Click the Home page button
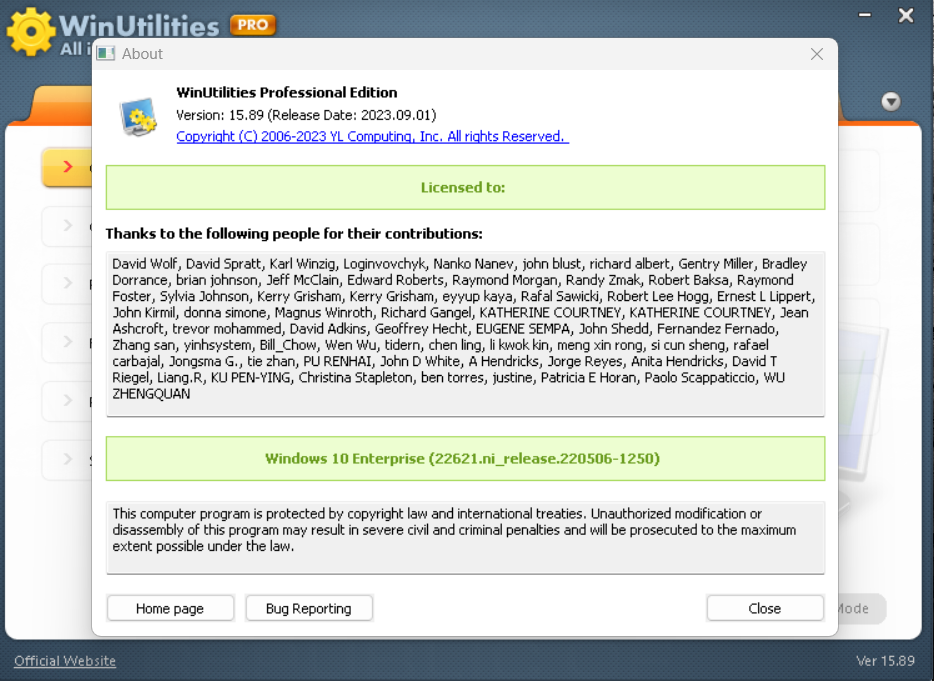 [170, 608]
